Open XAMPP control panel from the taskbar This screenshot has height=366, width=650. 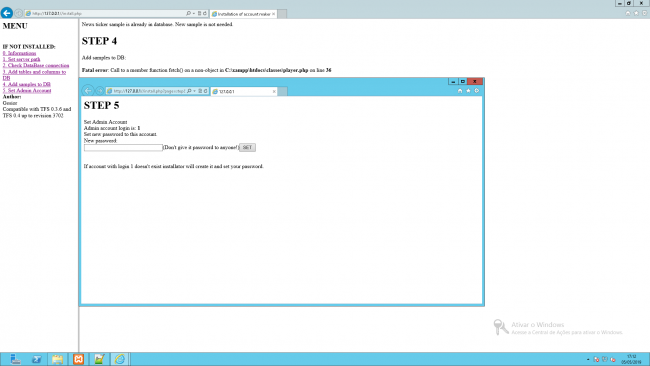pos(78,359)
